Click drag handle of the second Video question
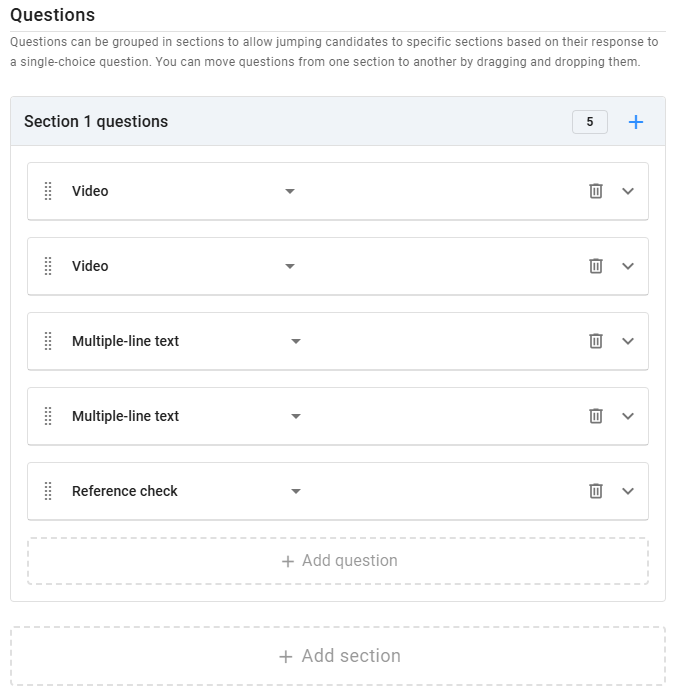This screenshot has width=674, height=695. [48, 266]
